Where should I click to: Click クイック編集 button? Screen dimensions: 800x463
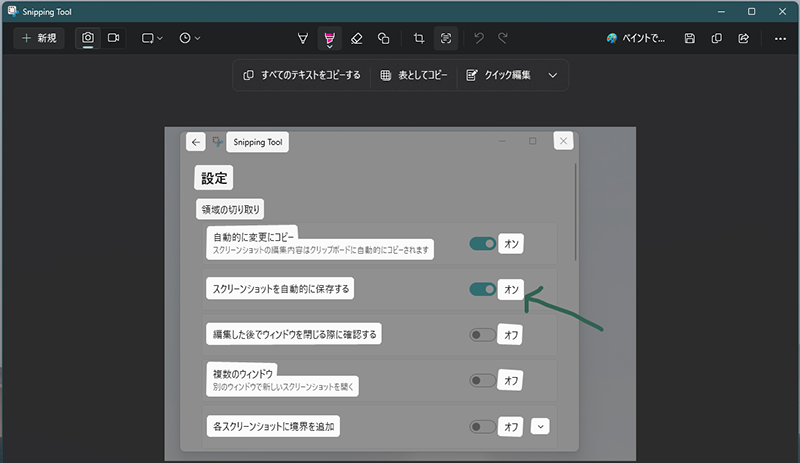pos(498,75)
